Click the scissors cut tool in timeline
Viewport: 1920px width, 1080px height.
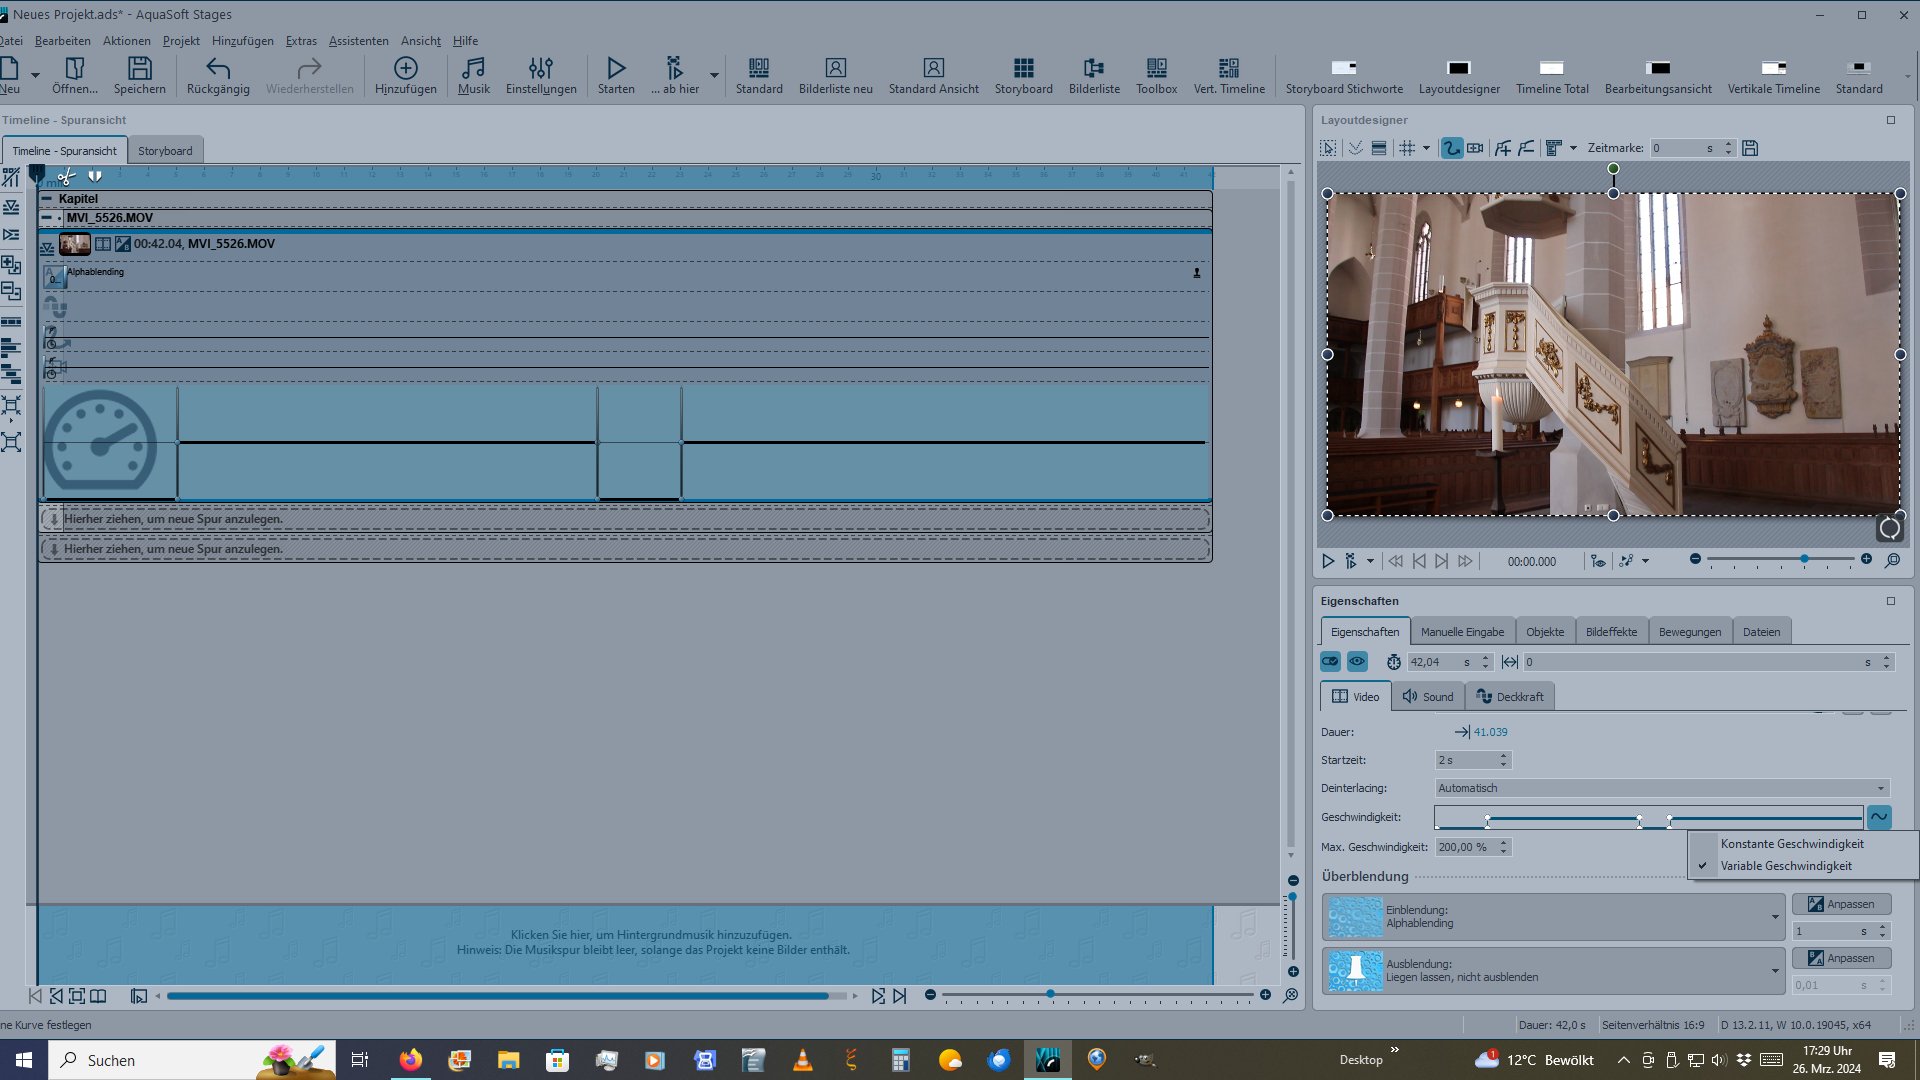(x=66, y=177)
